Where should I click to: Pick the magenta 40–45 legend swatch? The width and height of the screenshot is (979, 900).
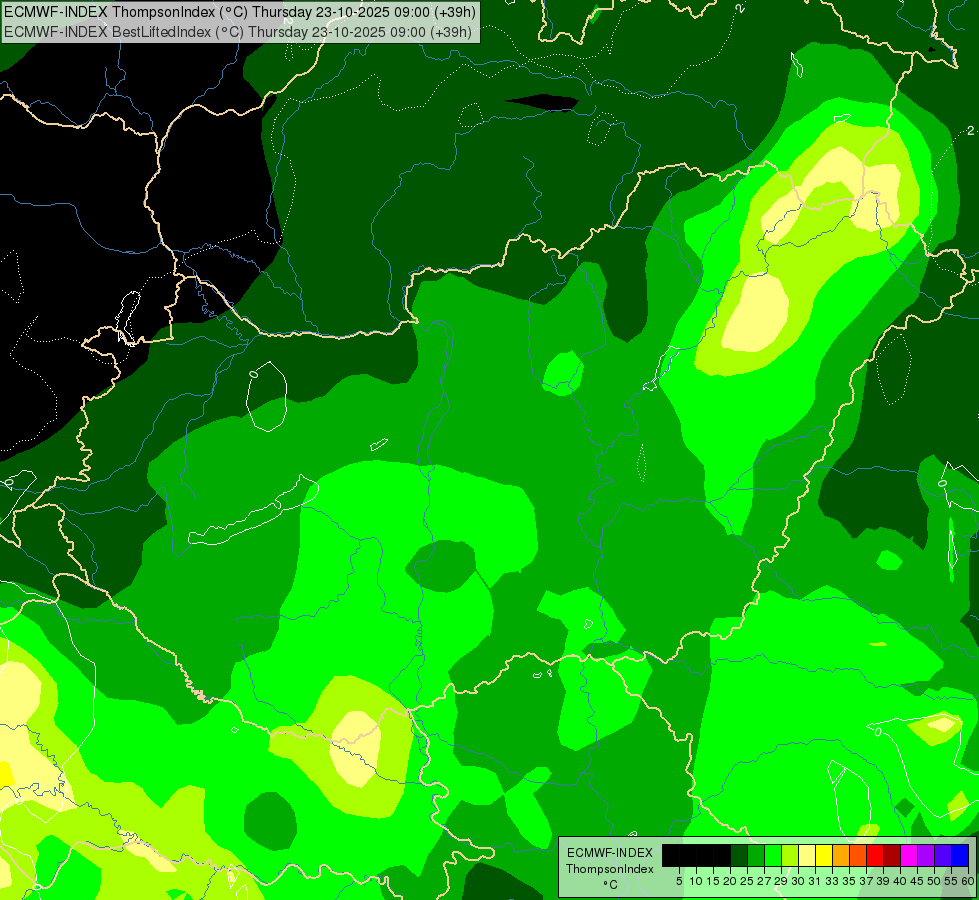(x=909, y=855)
